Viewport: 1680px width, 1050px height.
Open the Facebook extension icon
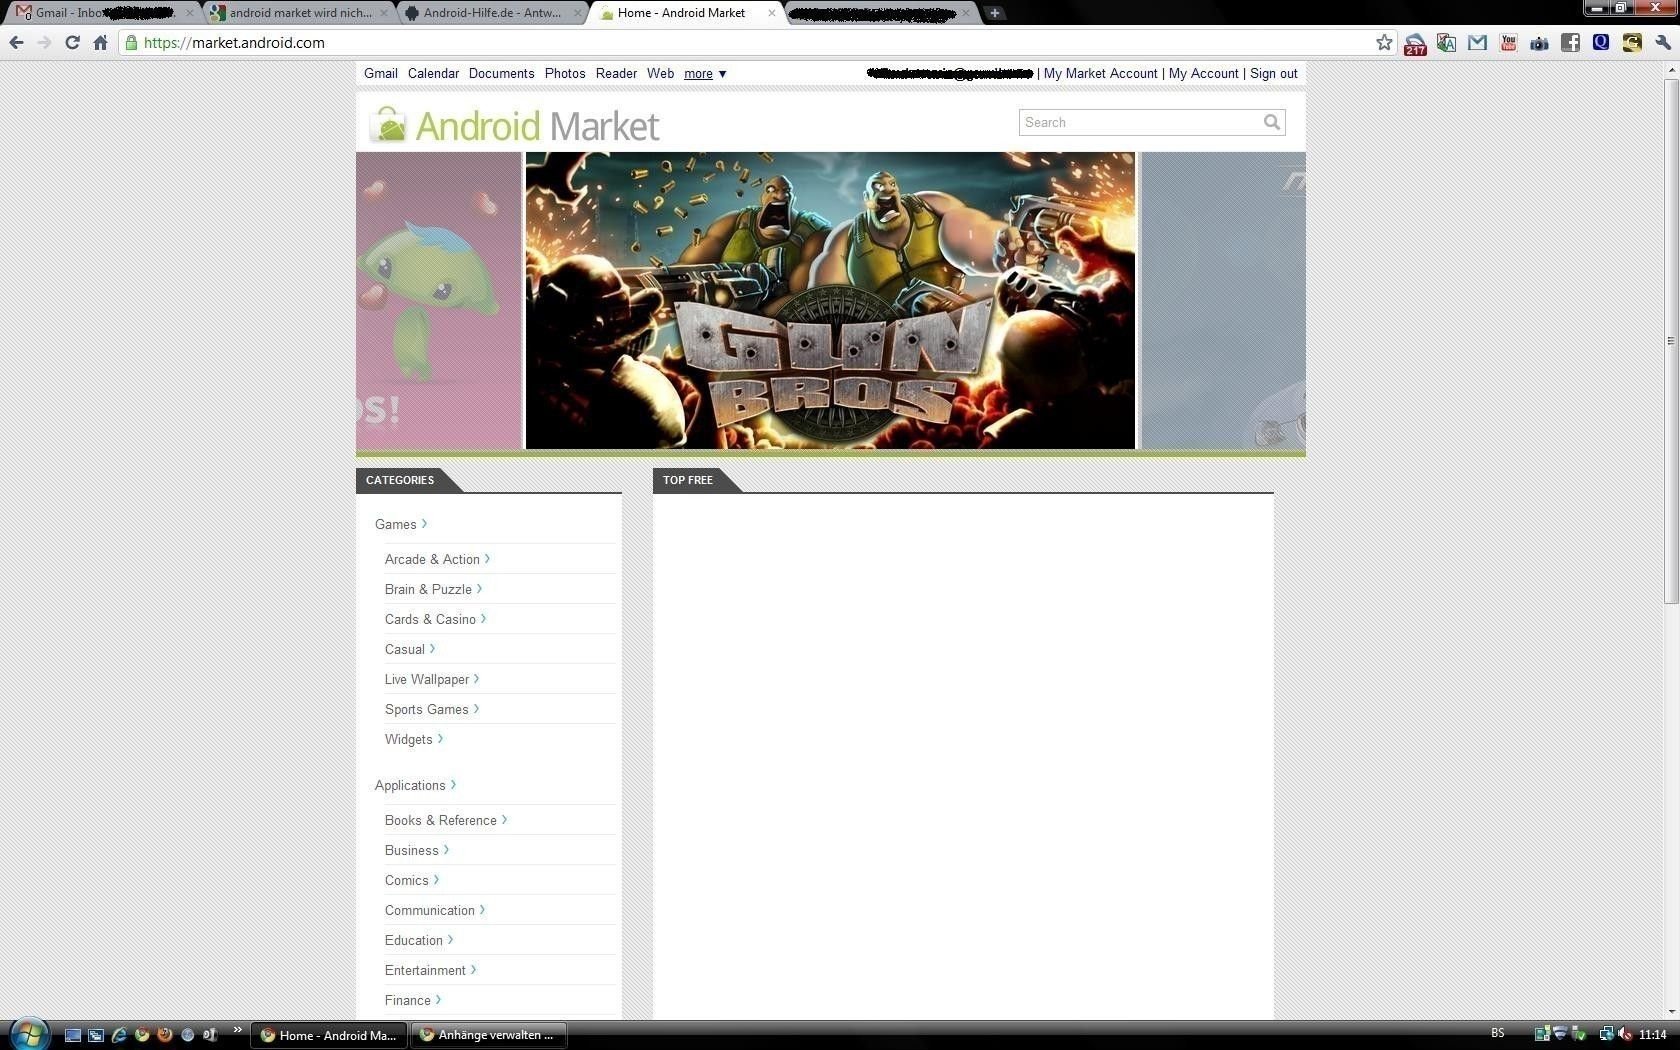point(1570,42)
